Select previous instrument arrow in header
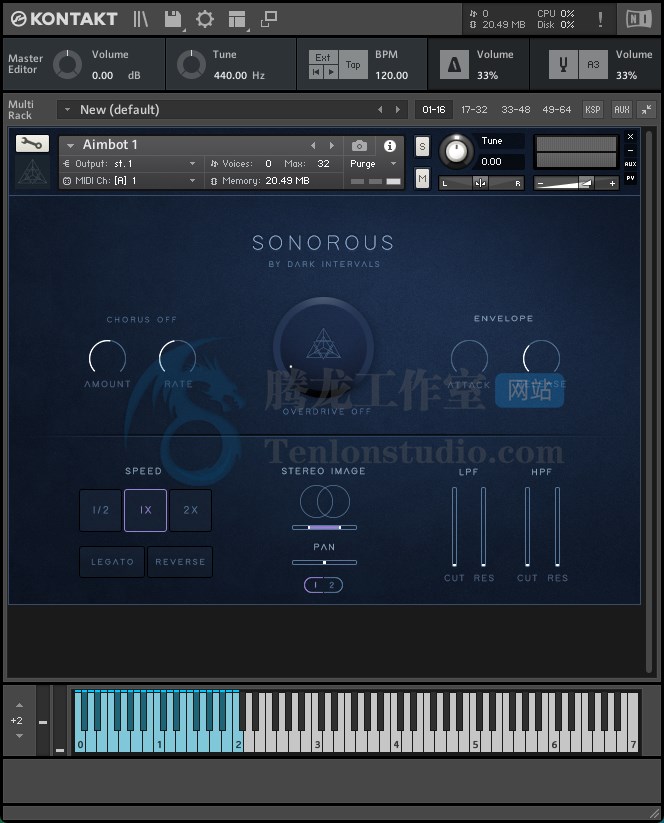Image resolution: width=664 pixels, height=823 pixels. (x=313, y=145)
